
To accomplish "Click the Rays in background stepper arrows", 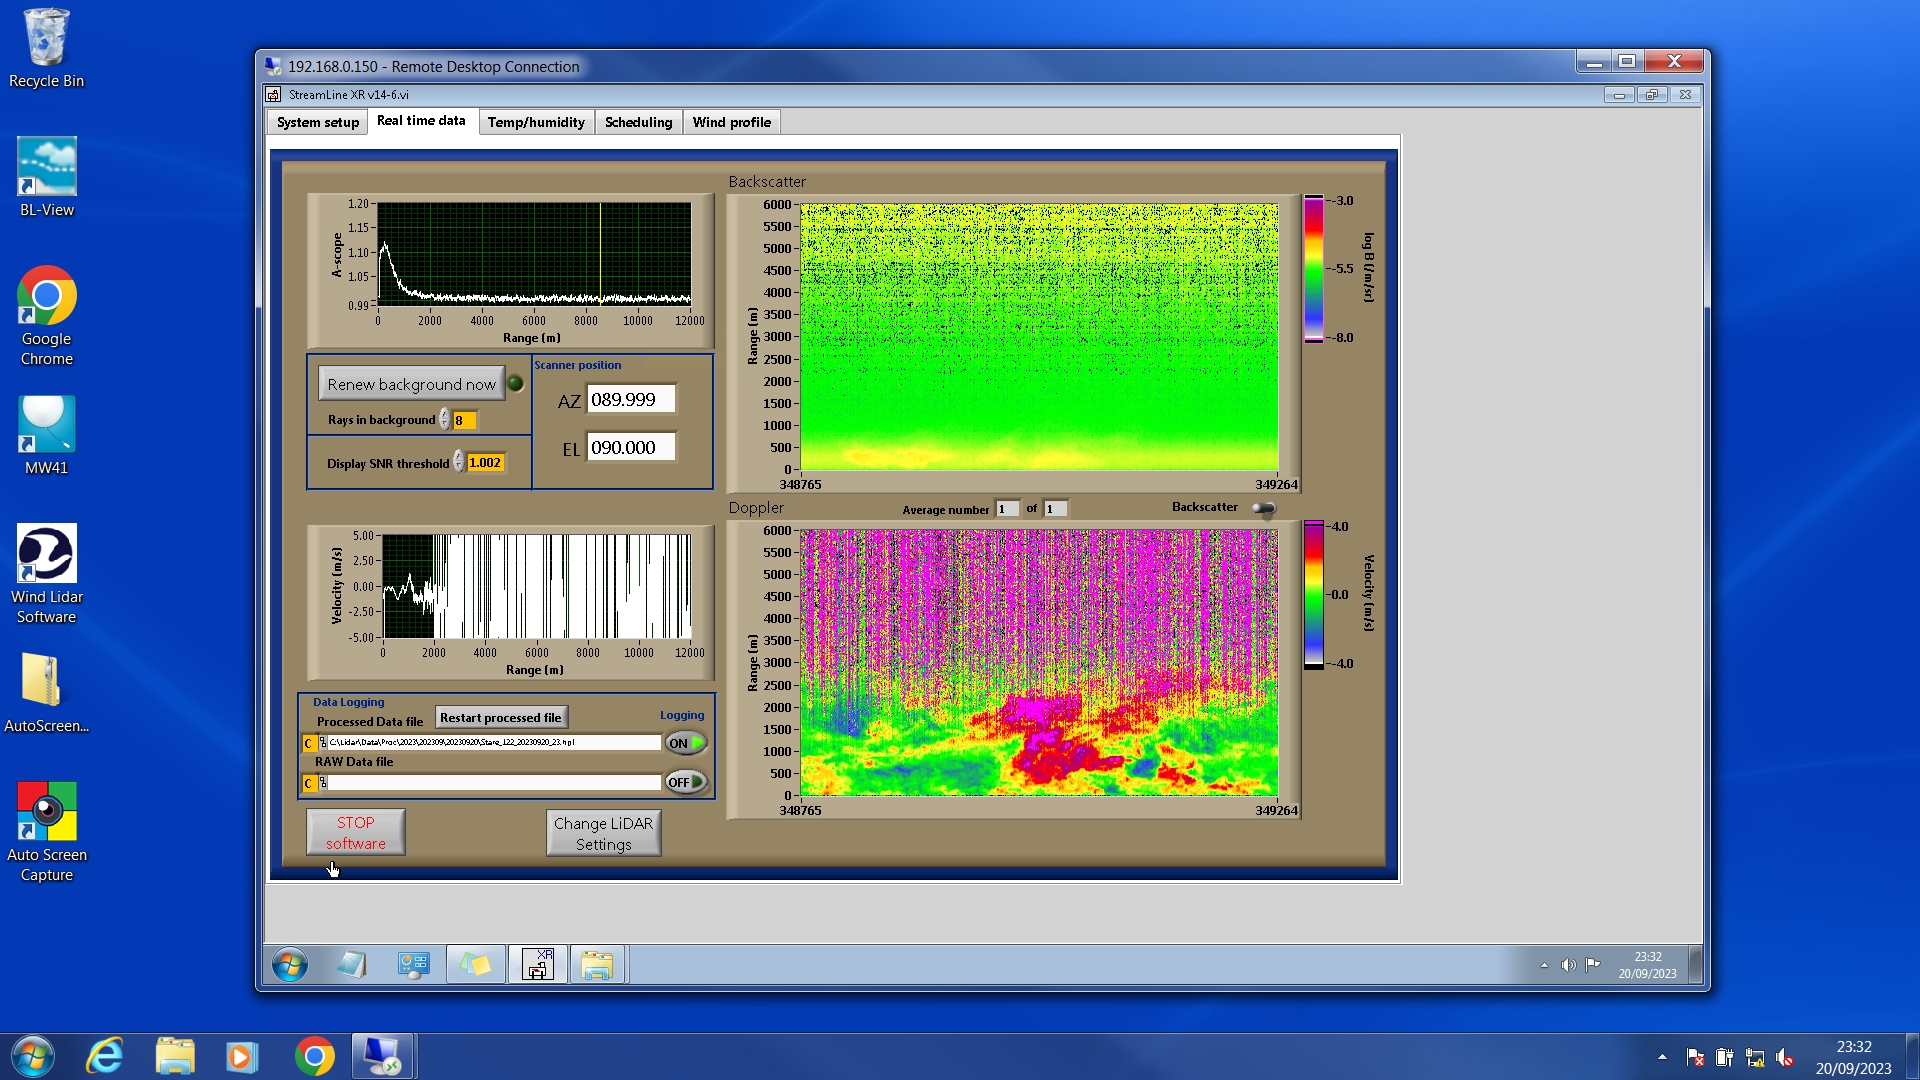I will (444, 420).
